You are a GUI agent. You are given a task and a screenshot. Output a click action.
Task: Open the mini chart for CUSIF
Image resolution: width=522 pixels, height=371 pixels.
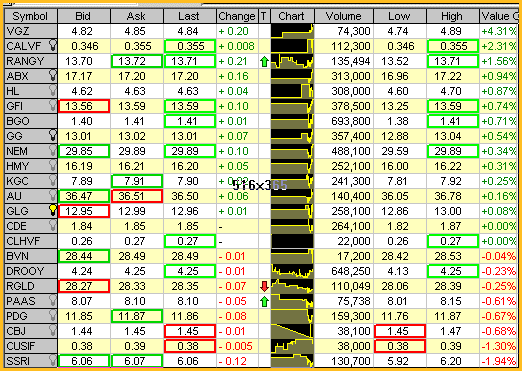[x=292, y=346]
